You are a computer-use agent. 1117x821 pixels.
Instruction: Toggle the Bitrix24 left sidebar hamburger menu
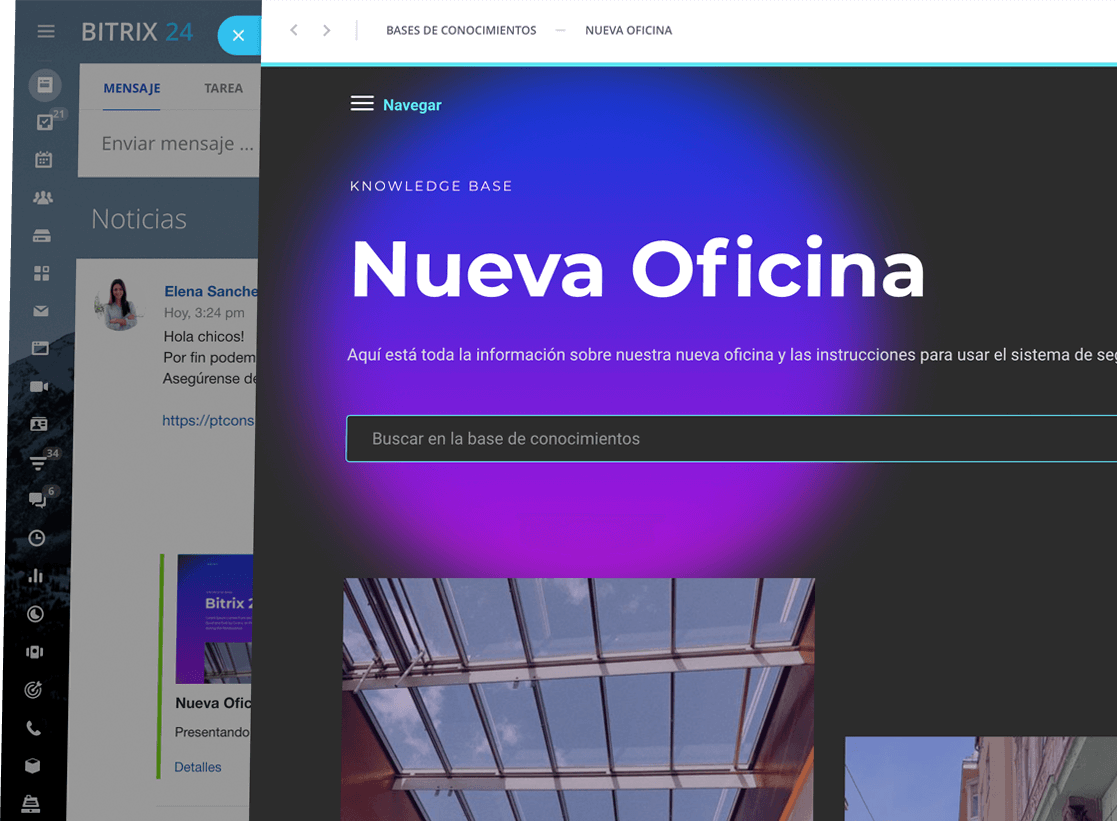tap(46, 31)
